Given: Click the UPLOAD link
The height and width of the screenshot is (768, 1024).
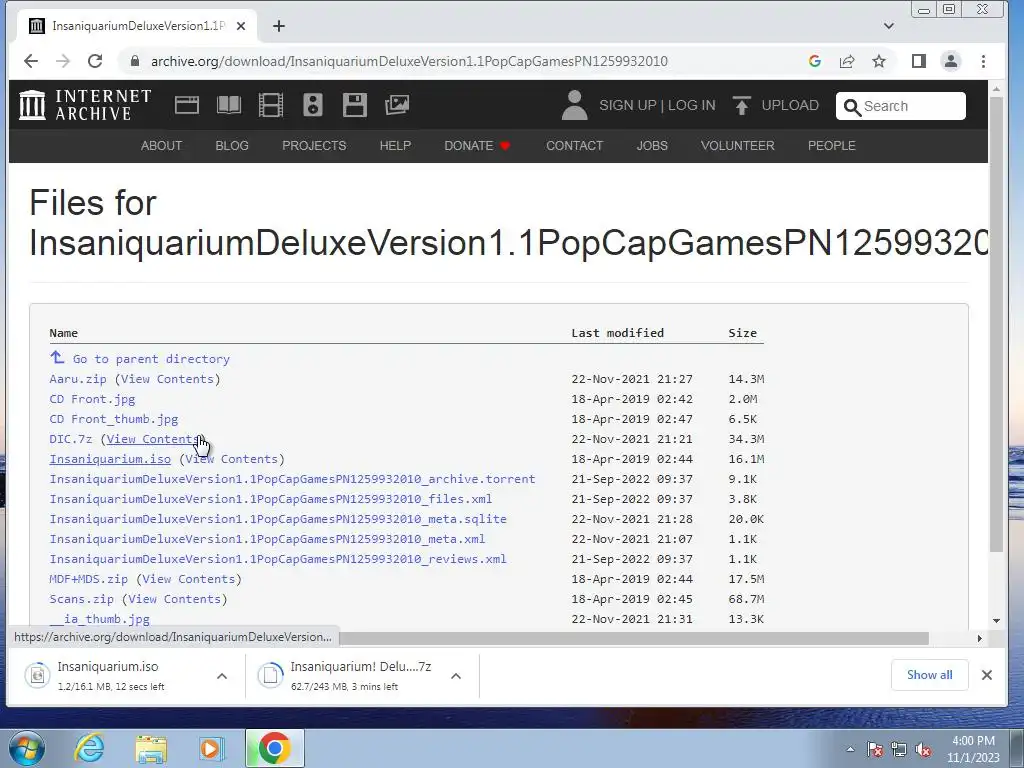Looking at the screenshot, I should click(790, 105).
